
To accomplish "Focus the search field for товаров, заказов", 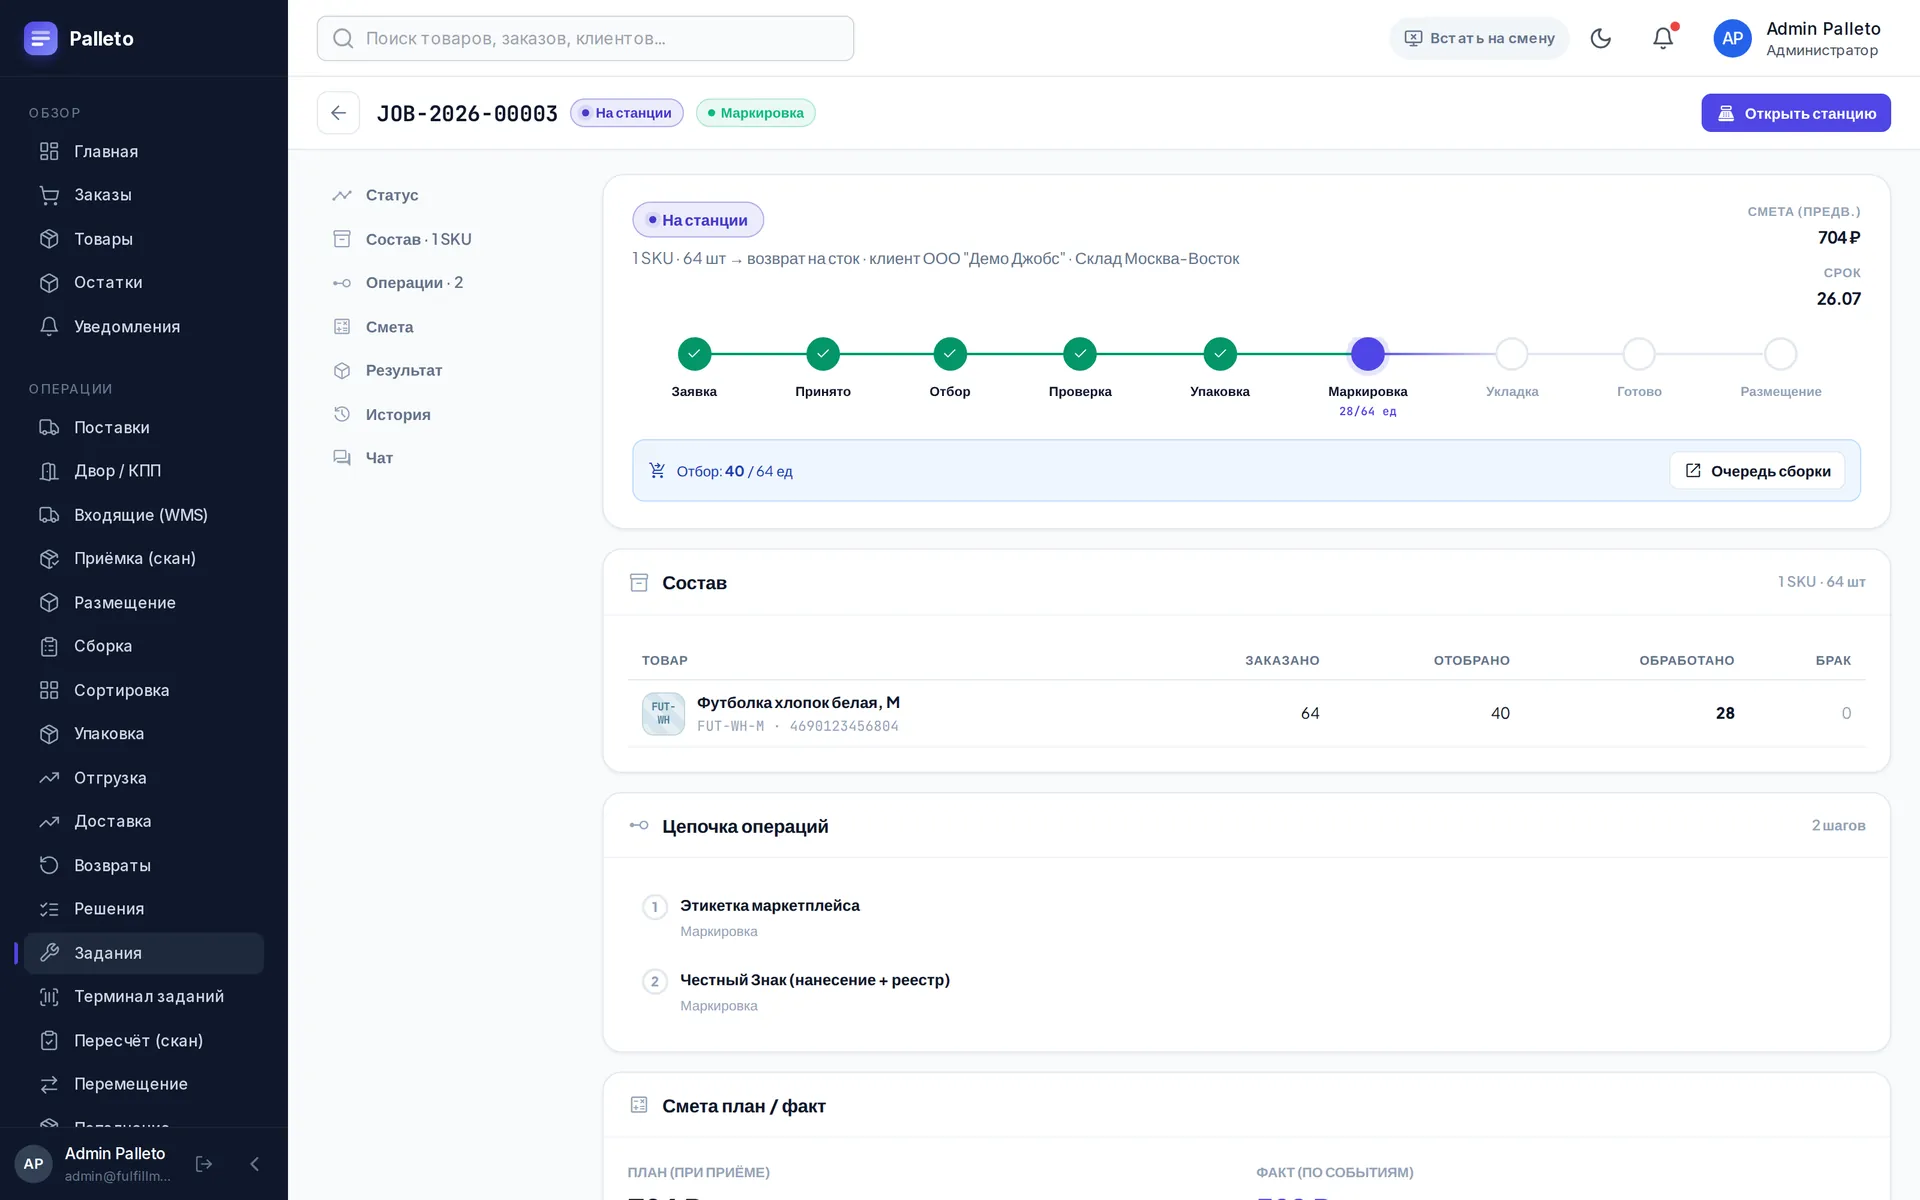I will pos(585,38).
